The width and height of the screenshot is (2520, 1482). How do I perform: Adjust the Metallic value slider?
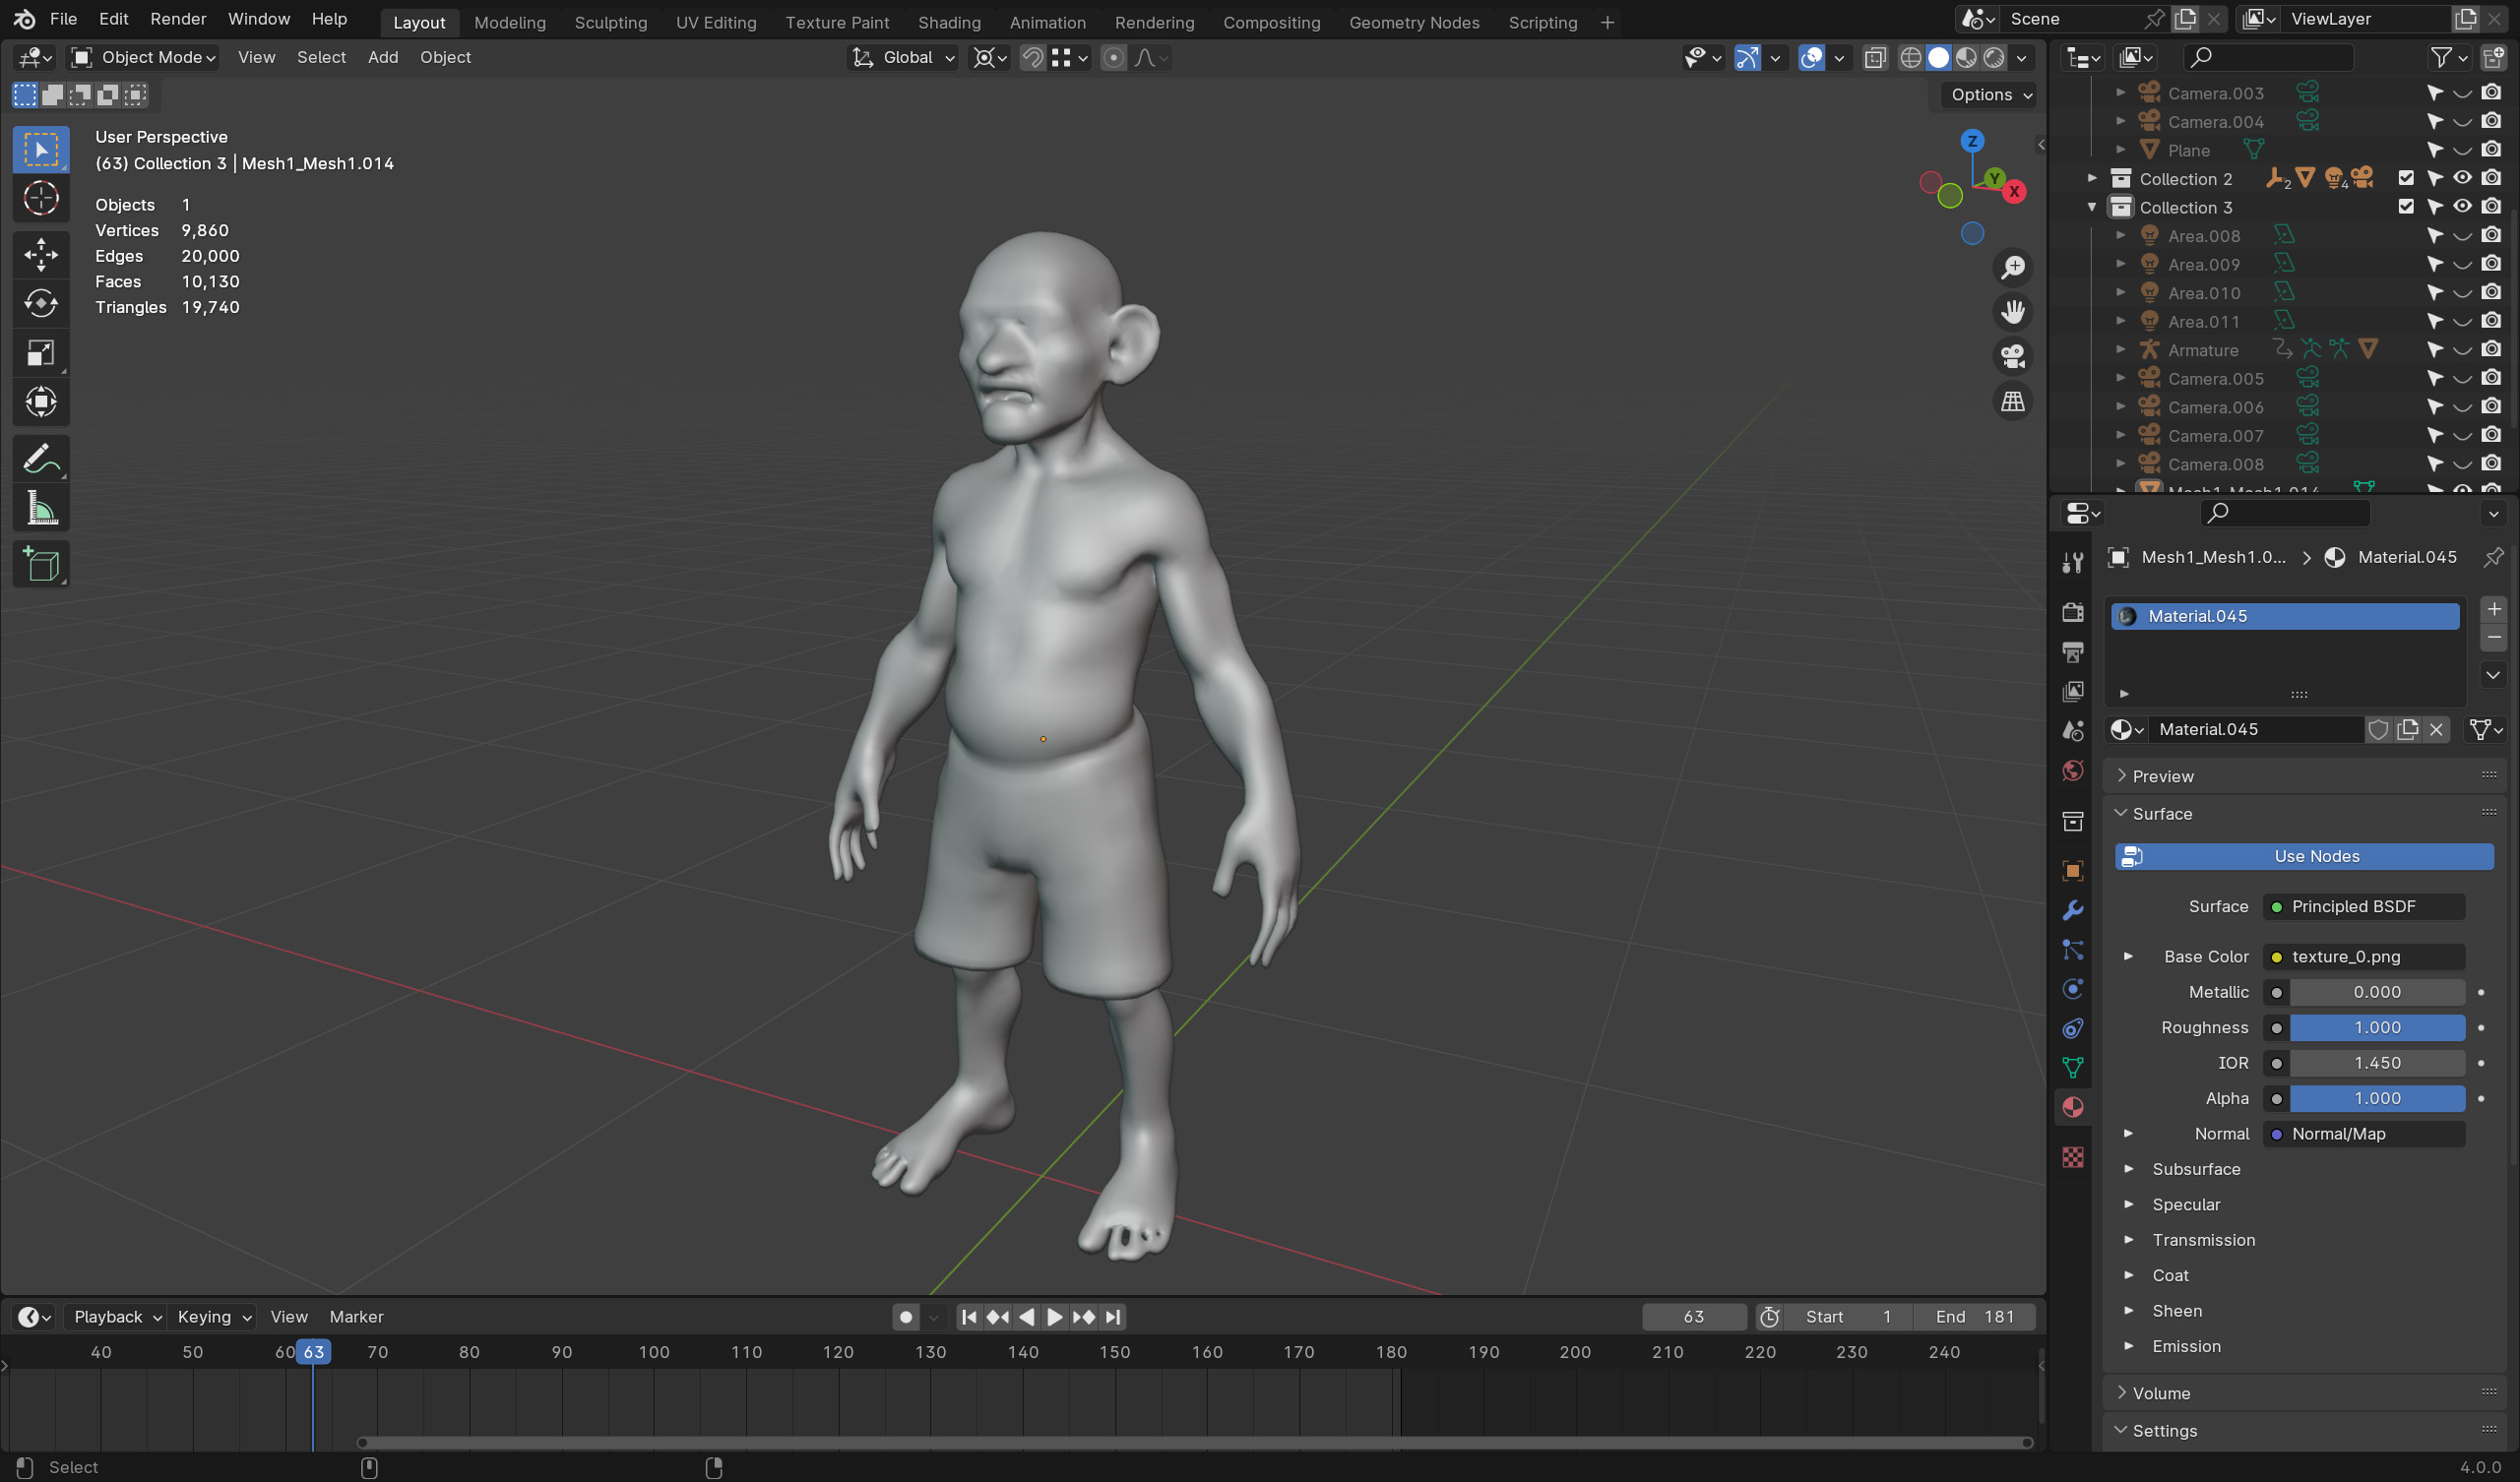point(2377,992)
